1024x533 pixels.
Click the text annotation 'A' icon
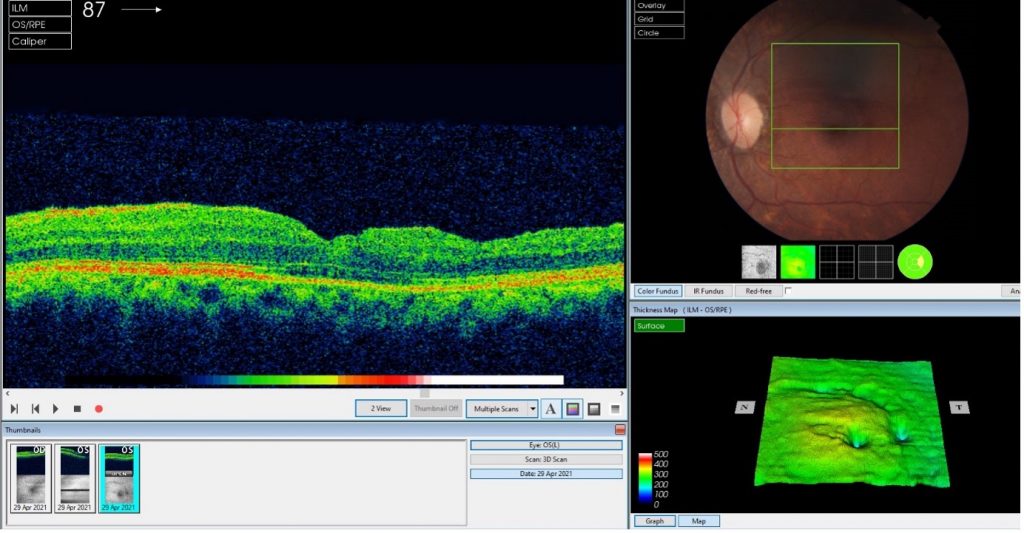pyautogui.click(x=551, y=408)
